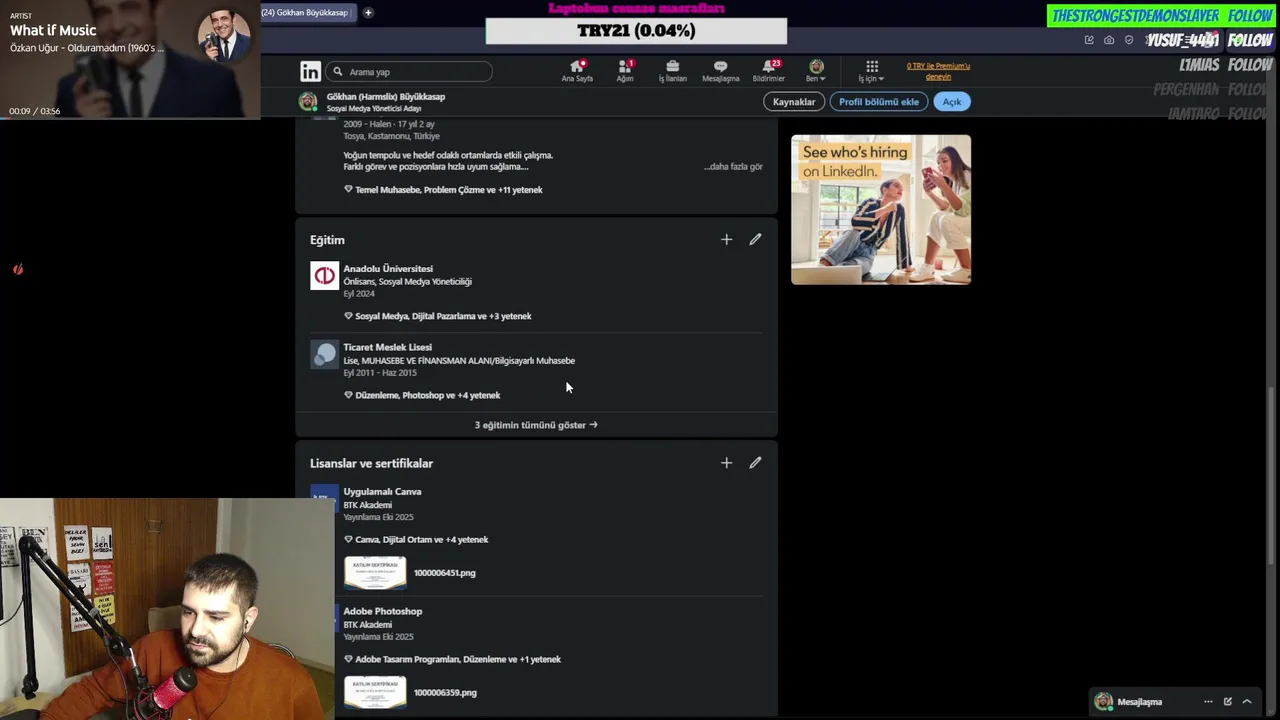
Task: Click the song progress bar
Action: [x=130, y=118]
